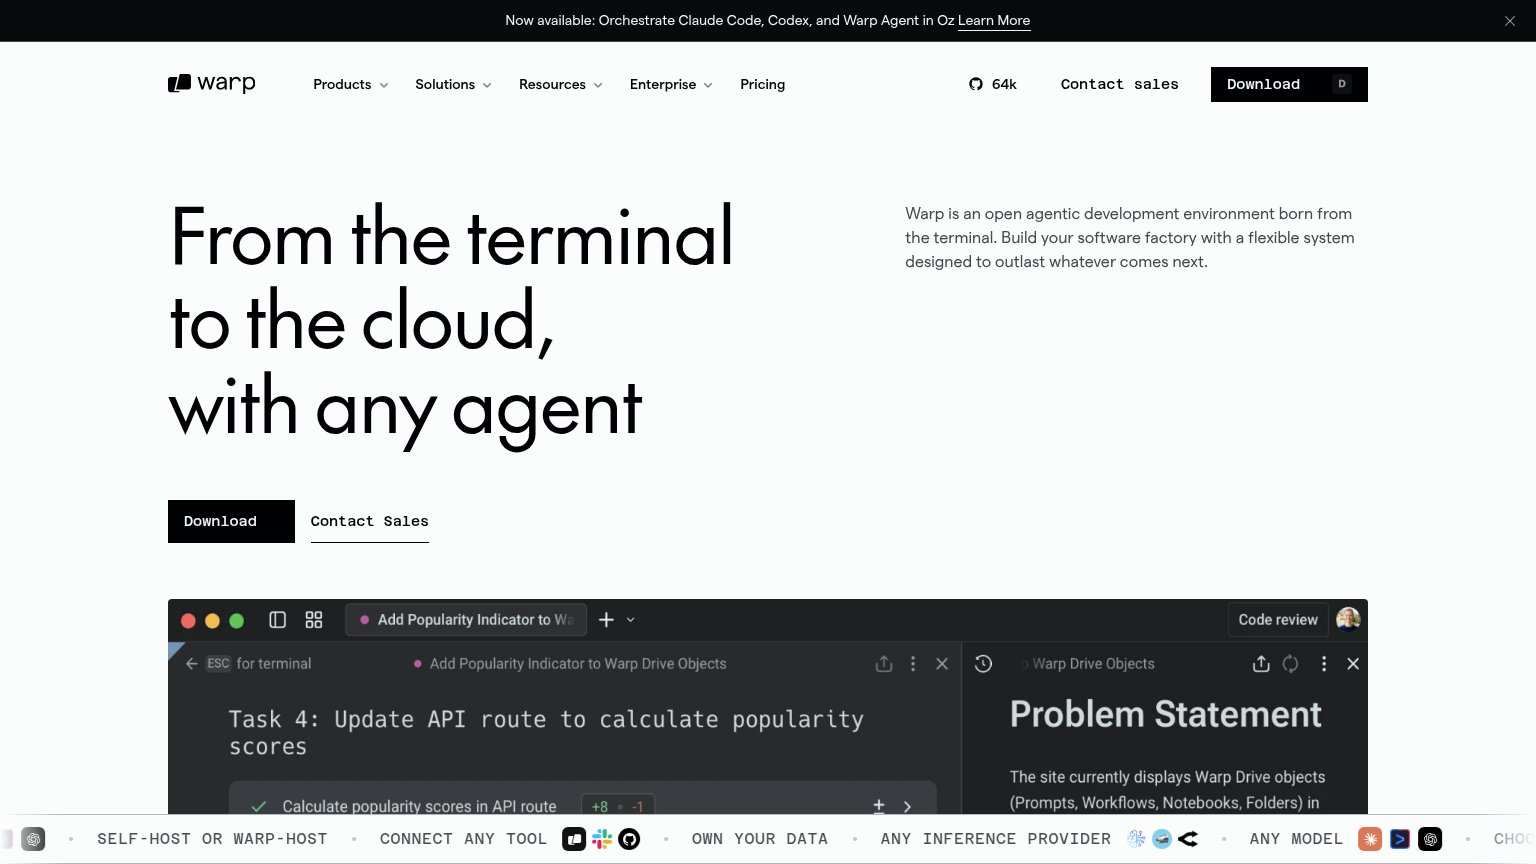Expand the Solutions menu
This screenshot has width=1536, height=864.
point(453,84)
